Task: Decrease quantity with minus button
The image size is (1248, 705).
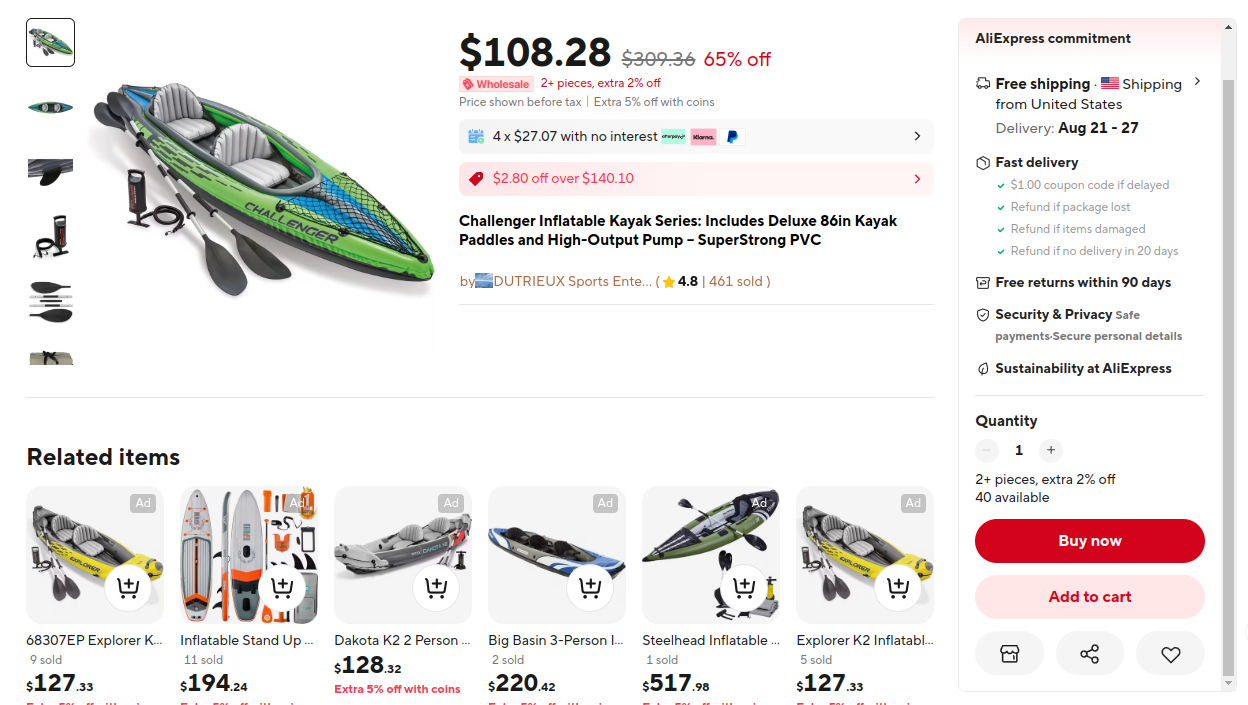Action: click(x=987, y=450)
